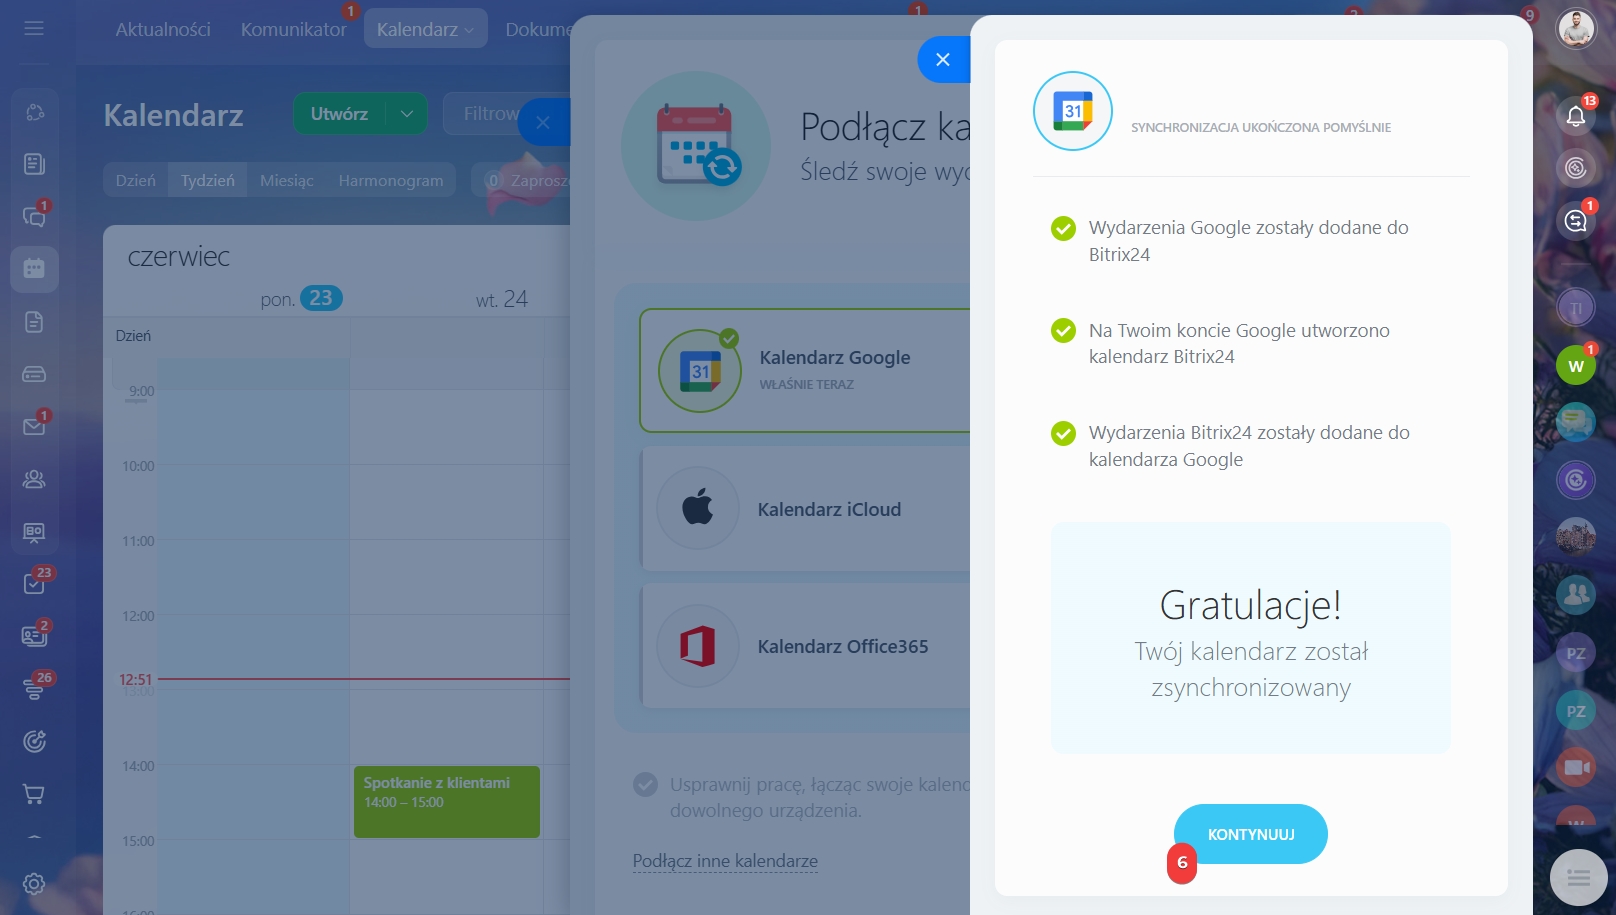Open the group contacts icon in right bar
Image resolution: width=1616 pixels, height=915 pixels.
tap(1576, 595)
